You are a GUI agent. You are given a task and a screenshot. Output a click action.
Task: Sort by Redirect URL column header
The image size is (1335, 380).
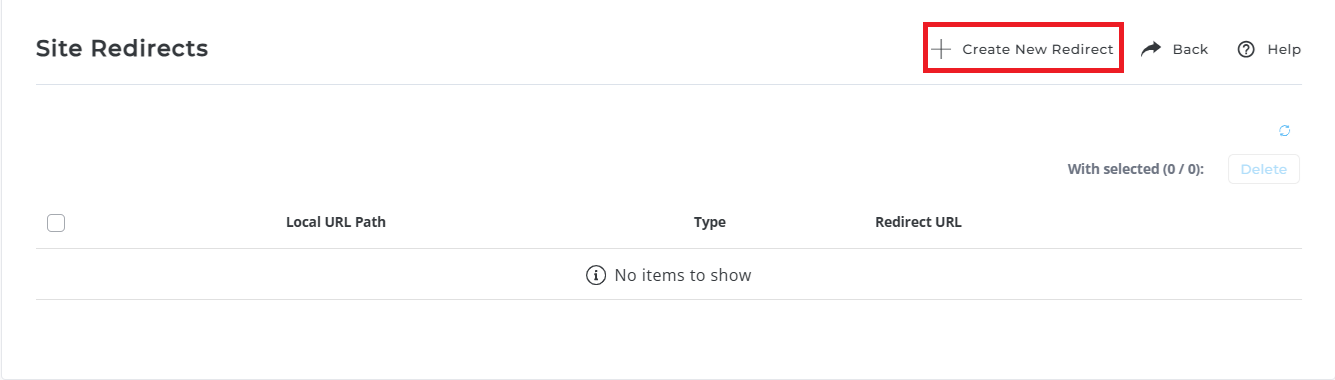(x=918, y=222)
